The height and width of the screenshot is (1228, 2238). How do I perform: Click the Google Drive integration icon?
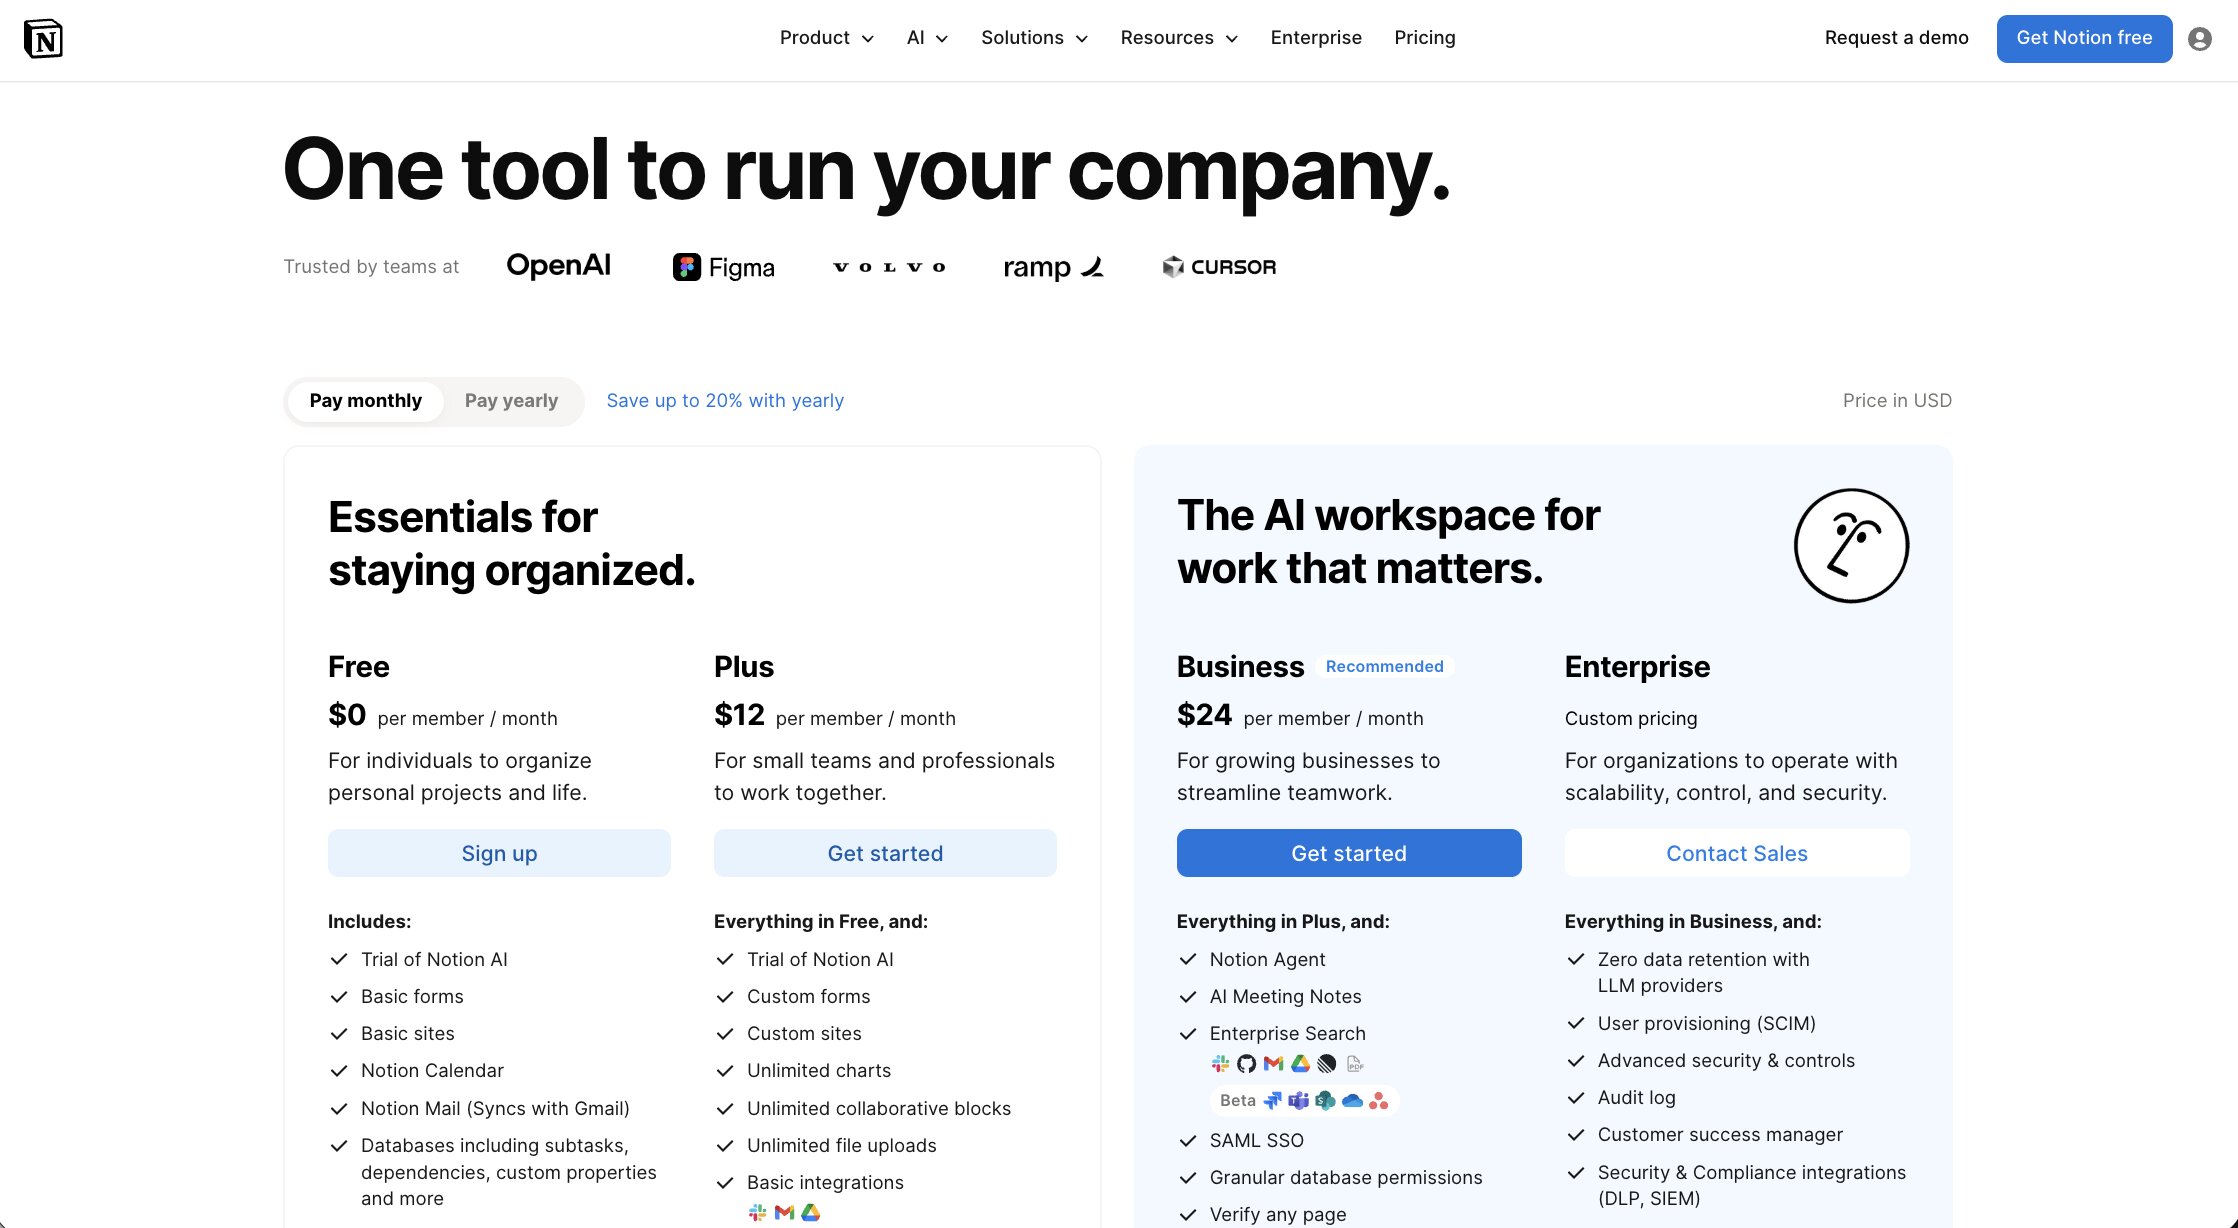(x=1300, y=1063)
